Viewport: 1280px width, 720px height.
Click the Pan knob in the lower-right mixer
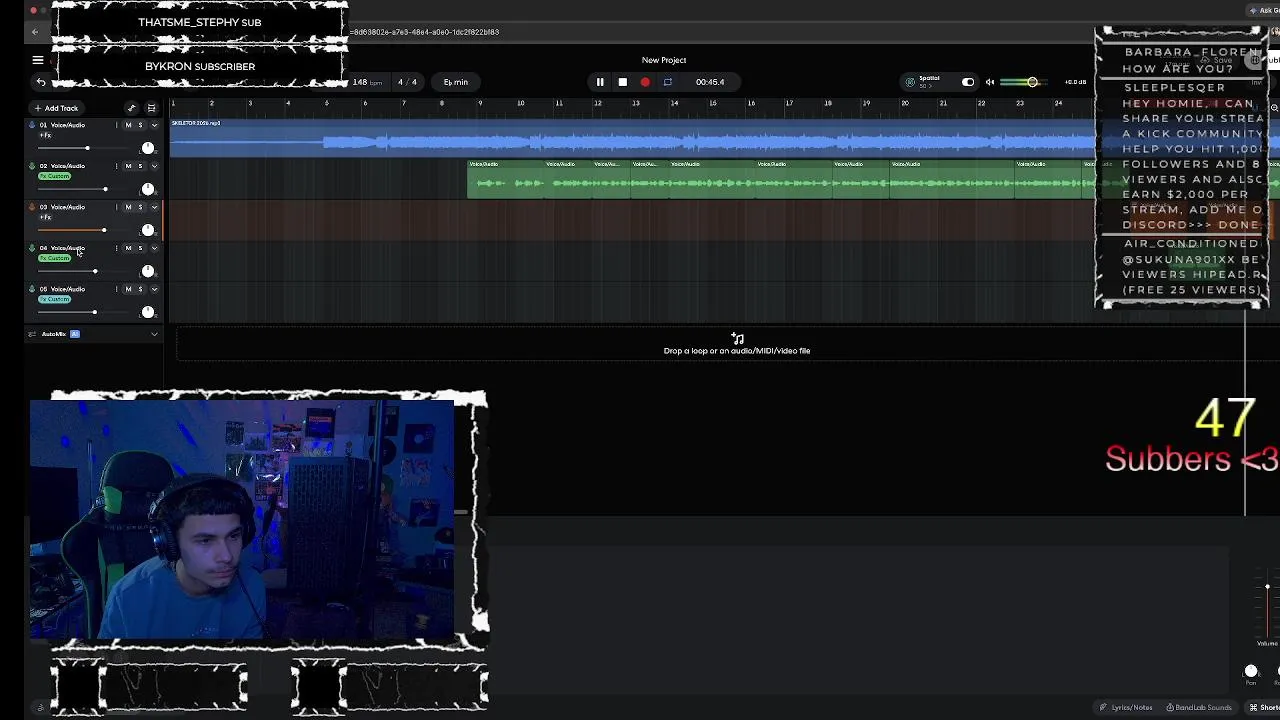tap(1251, 671)
